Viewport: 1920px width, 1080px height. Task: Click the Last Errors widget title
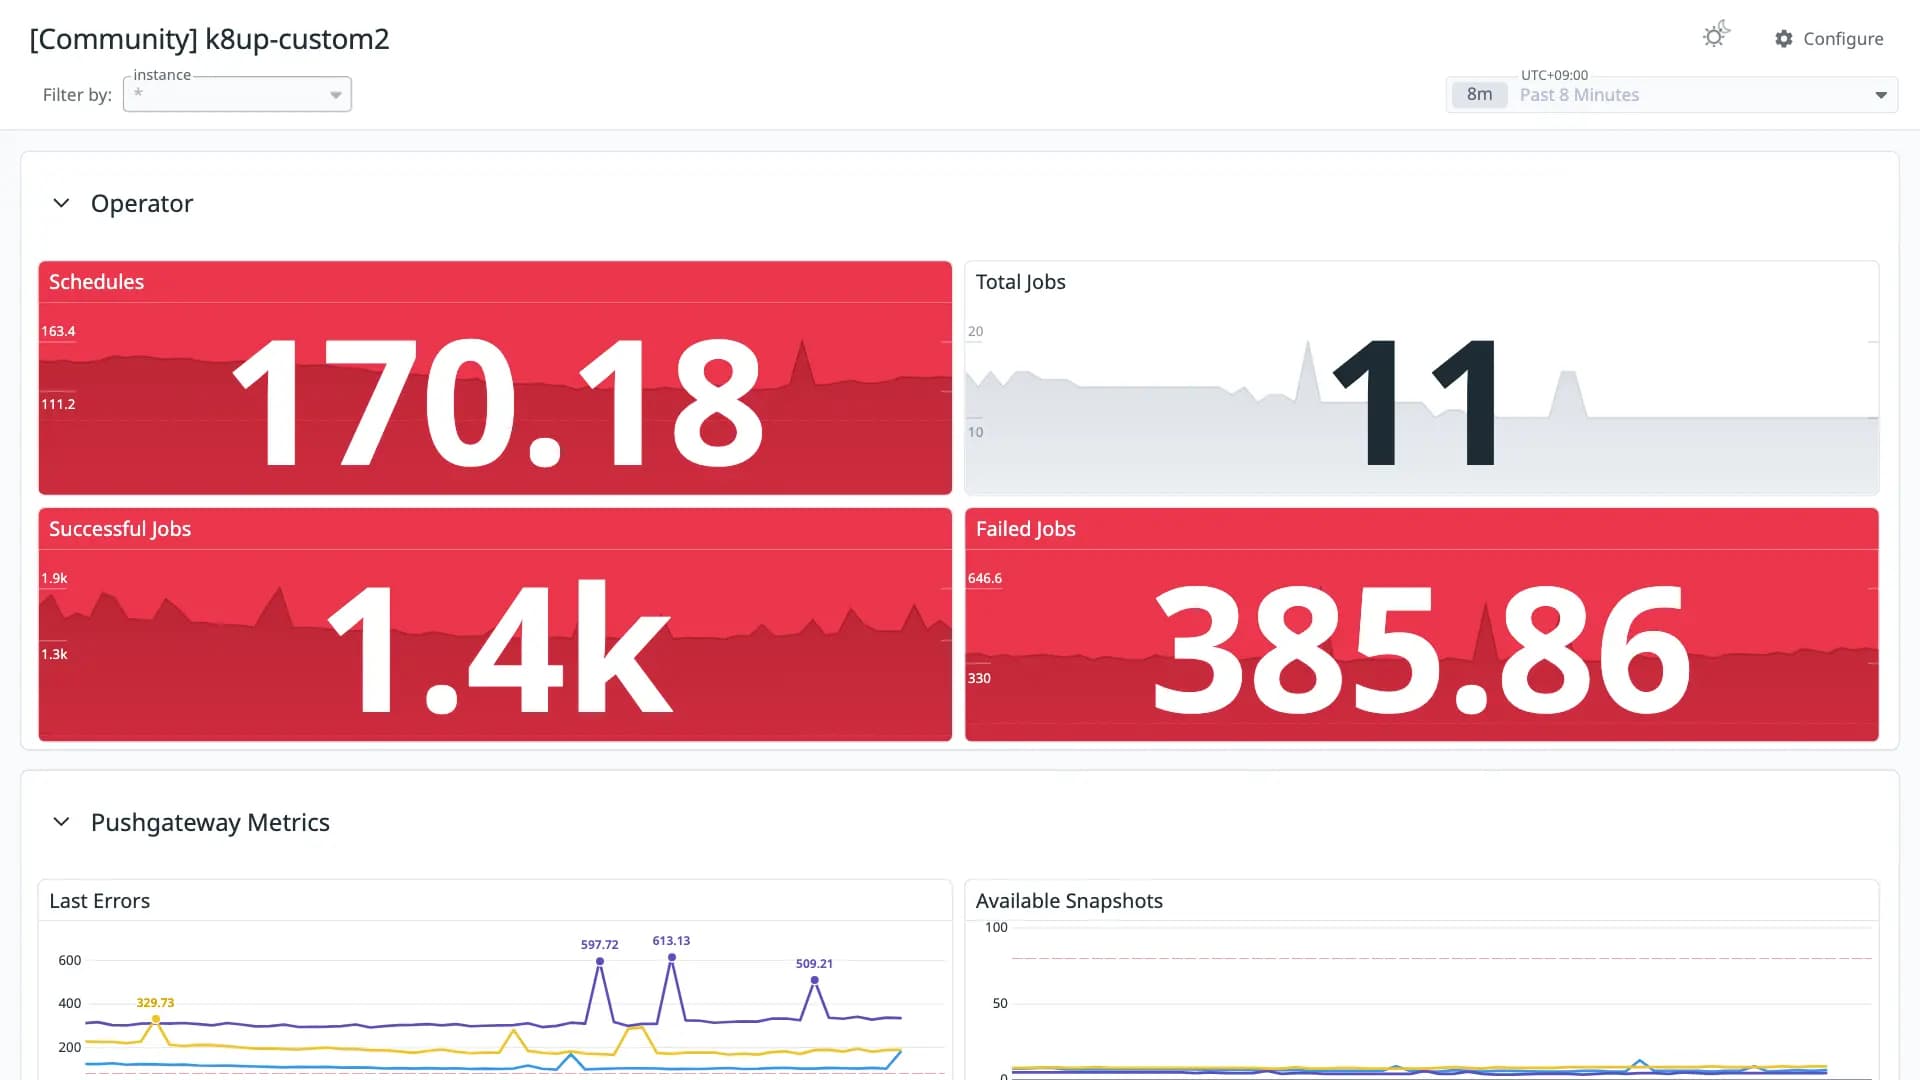[x=99, y=901]
